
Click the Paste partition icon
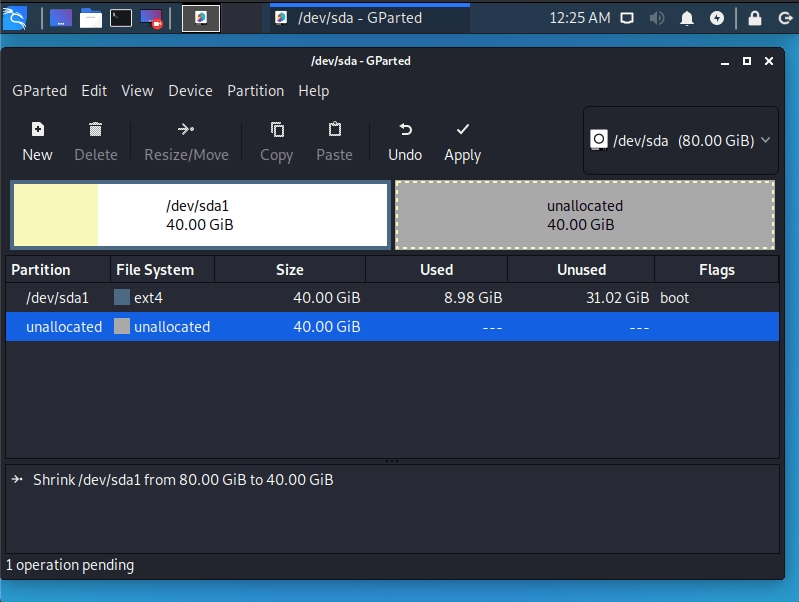[x=335, y=130]
